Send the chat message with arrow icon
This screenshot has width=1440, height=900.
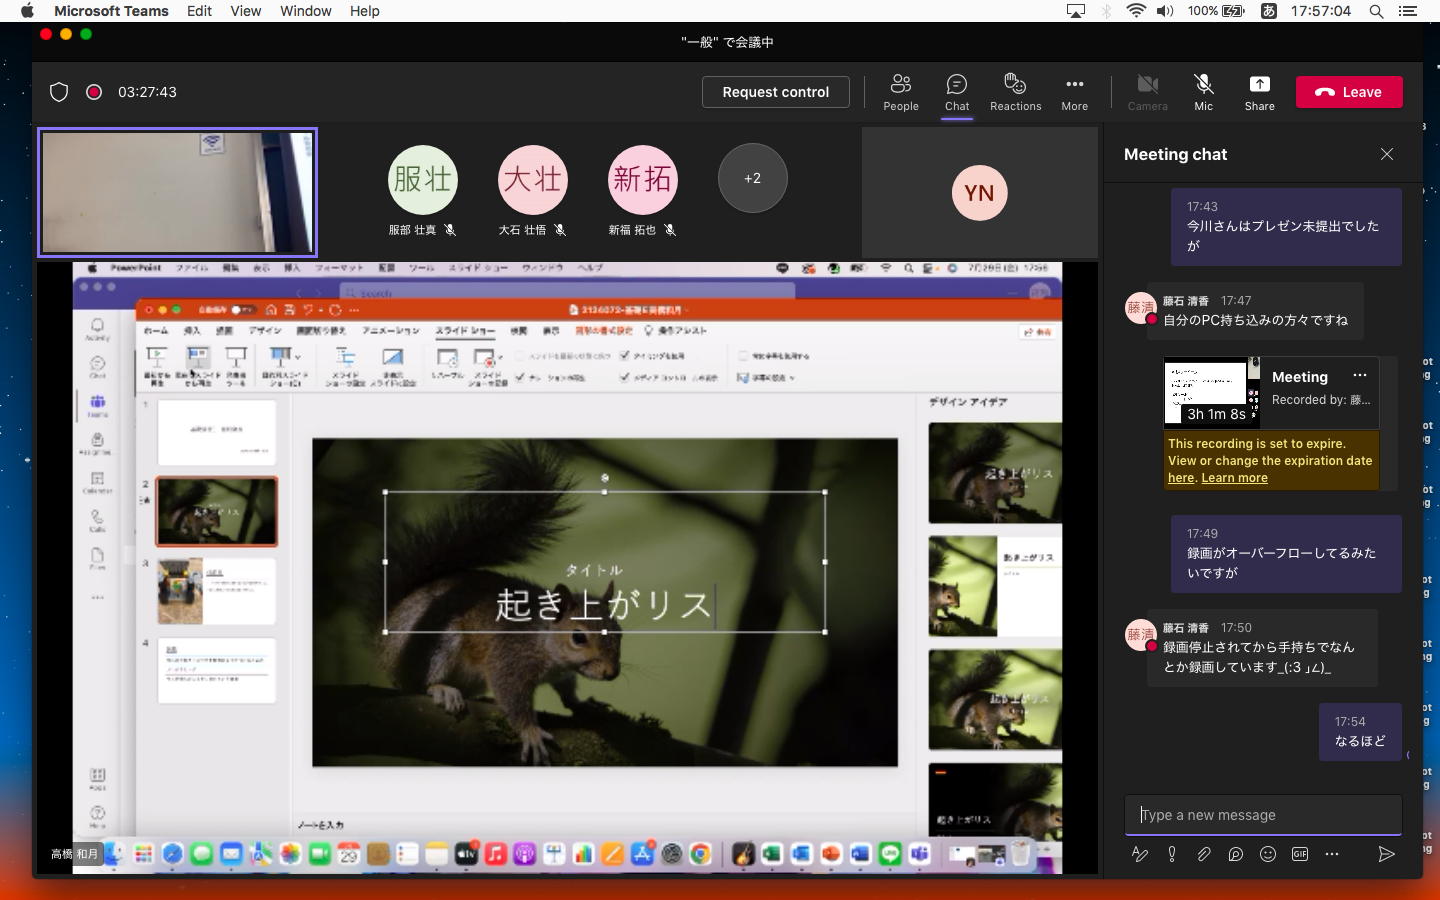[1386, 854]
